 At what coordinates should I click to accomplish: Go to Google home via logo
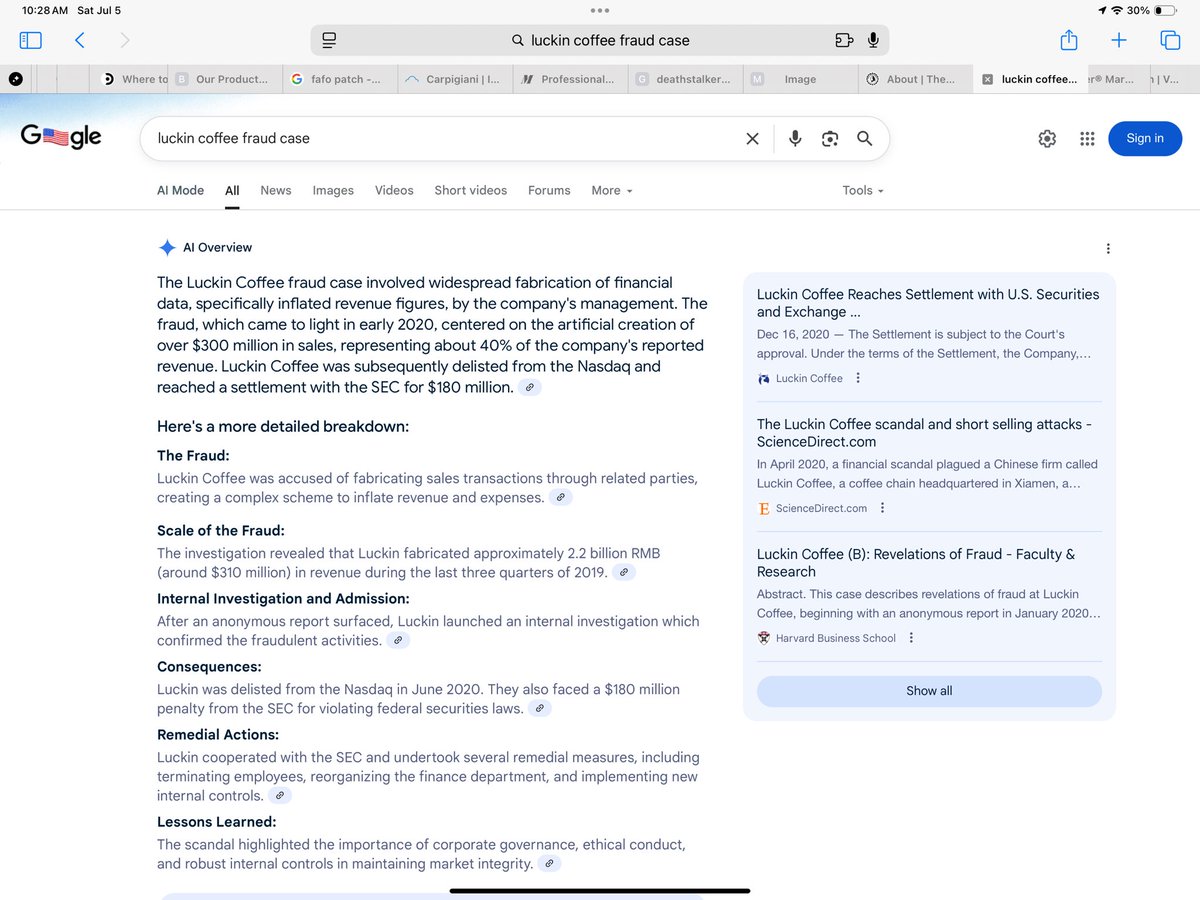tap(61, 138)
